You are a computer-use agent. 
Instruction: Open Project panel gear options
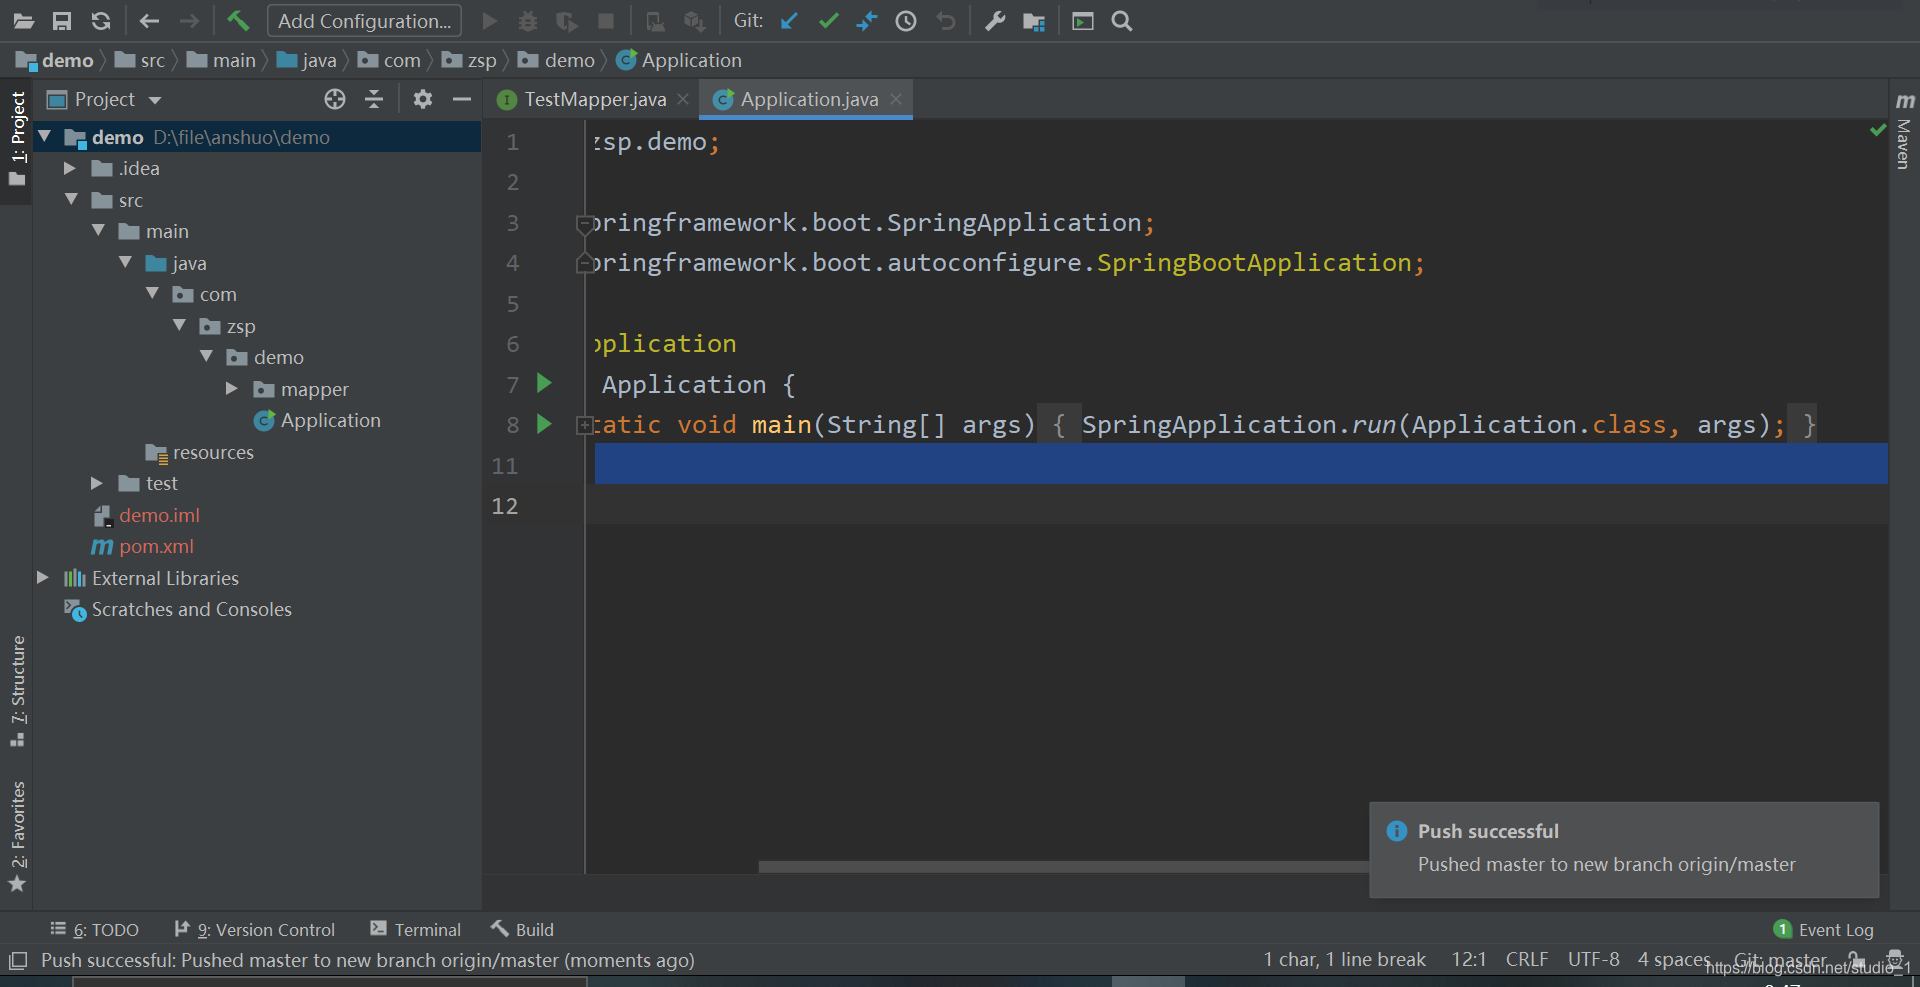pyautogui.click(x=423, y=99)
